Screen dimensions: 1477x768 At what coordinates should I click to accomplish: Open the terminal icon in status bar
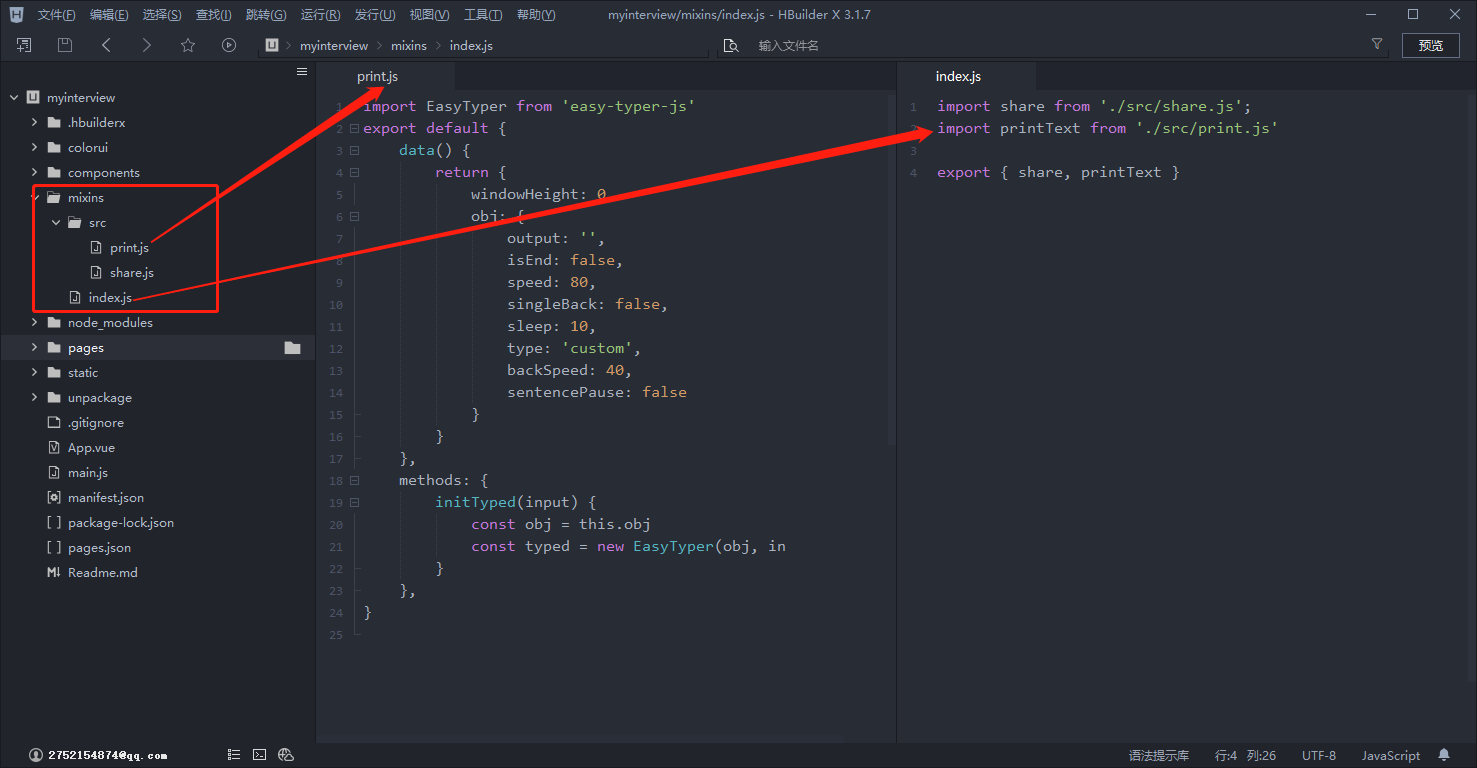(259, 755)
